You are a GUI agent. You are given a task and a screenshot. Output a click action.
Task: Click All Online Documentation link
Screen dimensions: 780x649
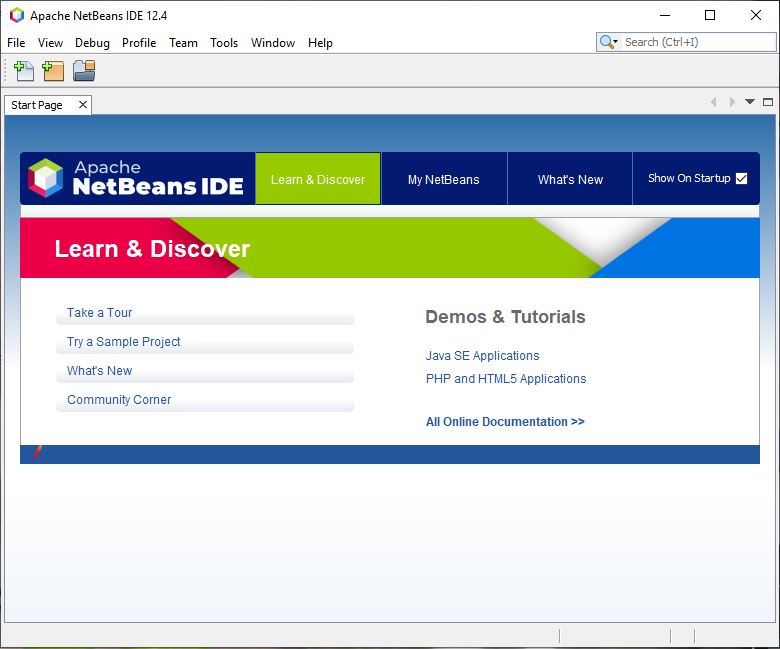(505, 421)
